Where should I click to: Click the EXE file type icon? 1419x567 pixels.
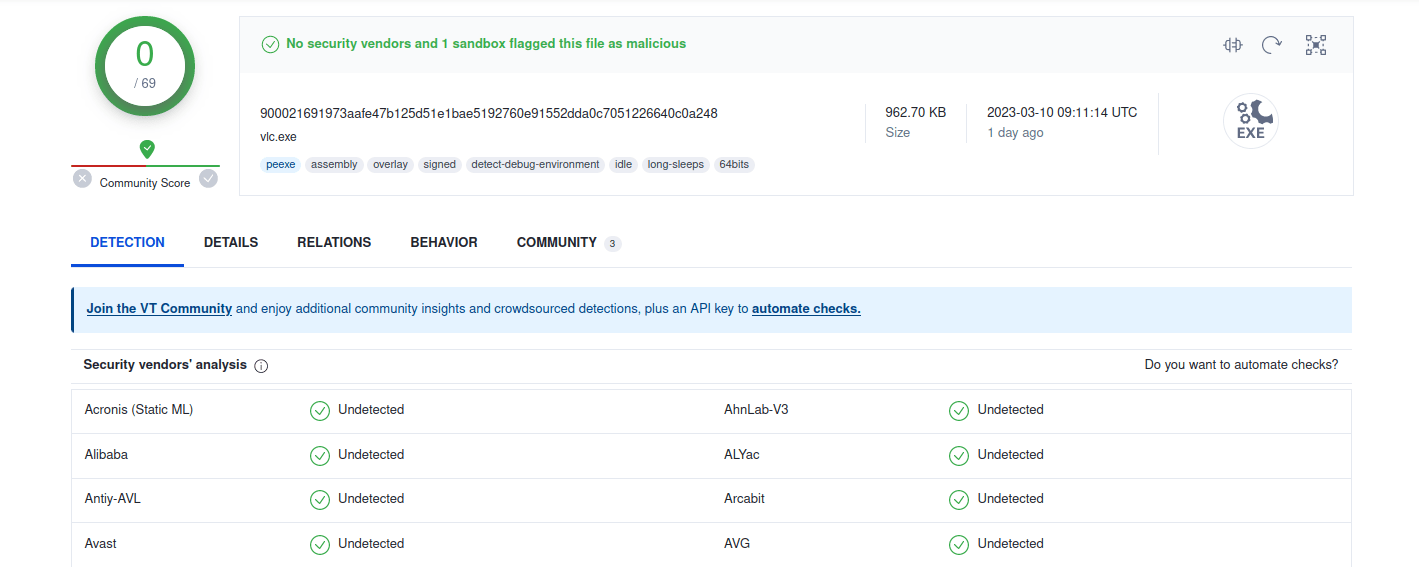[1250, 122]
